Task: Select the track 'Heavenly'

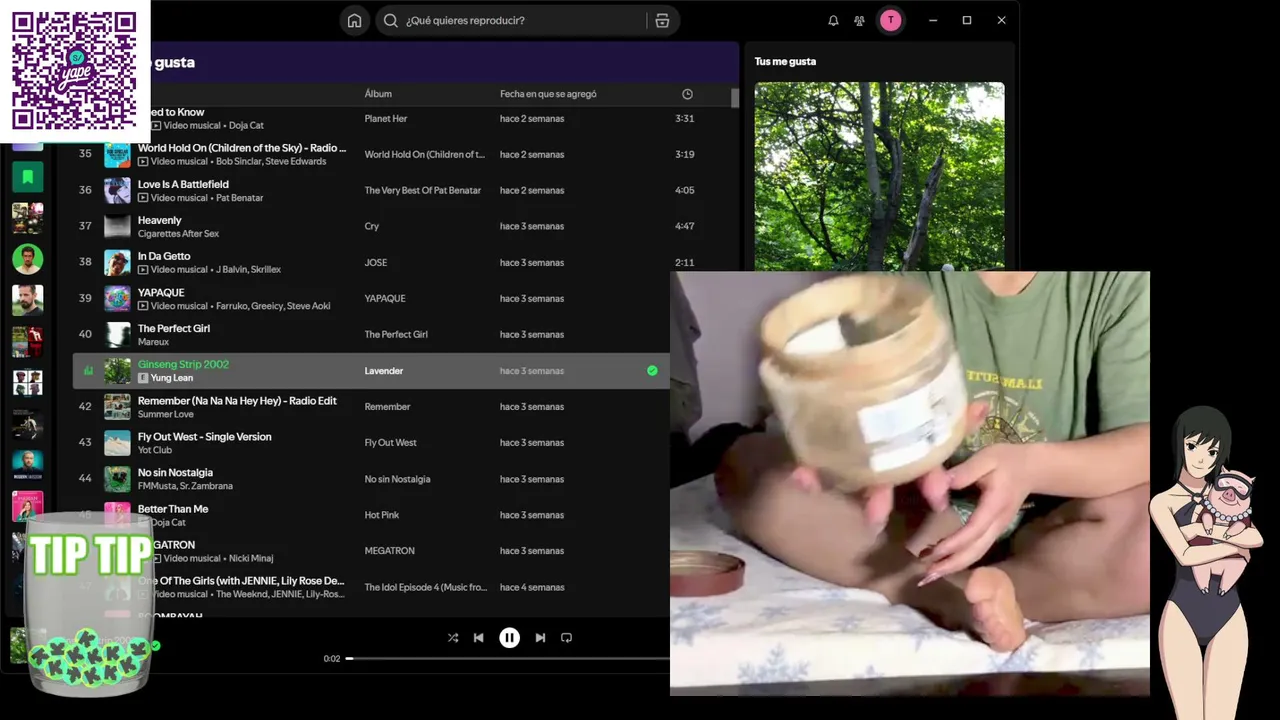Action: tap(160, 221)
